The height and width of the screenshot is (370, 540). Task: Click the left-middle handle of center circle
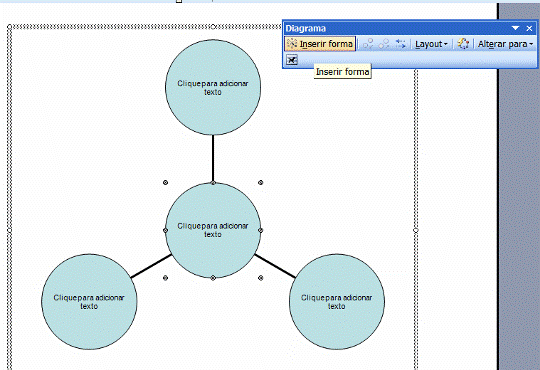(165, 230)
